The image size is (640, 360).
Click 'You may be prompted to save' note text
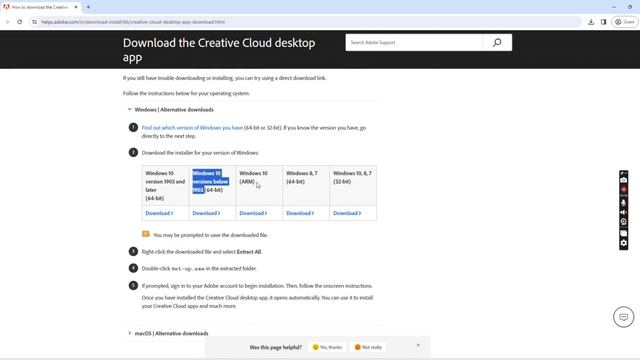click(x=210, y=235)
